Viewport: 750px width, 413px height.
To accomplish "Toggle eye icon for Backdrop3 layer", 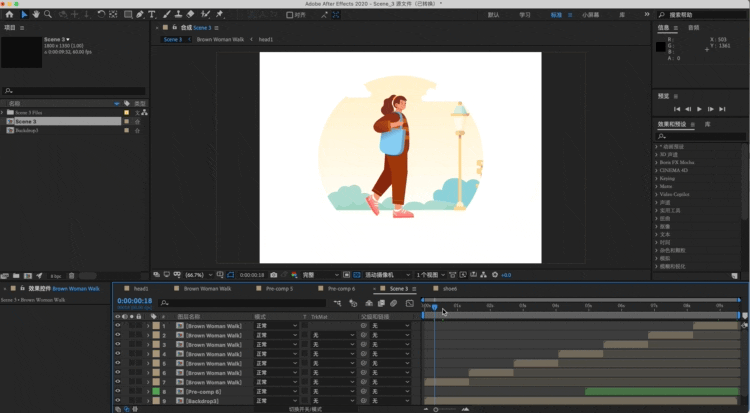I will pos(117,400).
